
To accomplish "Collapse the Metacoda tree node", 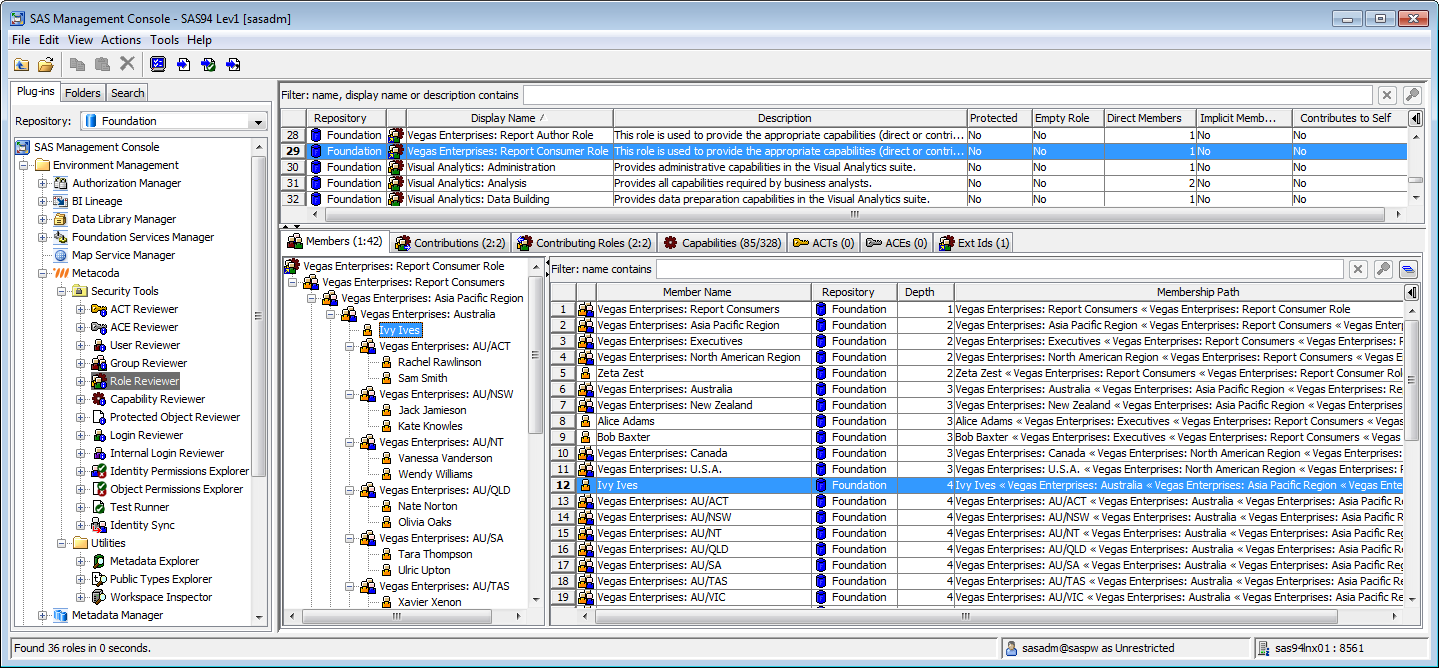I will tap(42, 273).
